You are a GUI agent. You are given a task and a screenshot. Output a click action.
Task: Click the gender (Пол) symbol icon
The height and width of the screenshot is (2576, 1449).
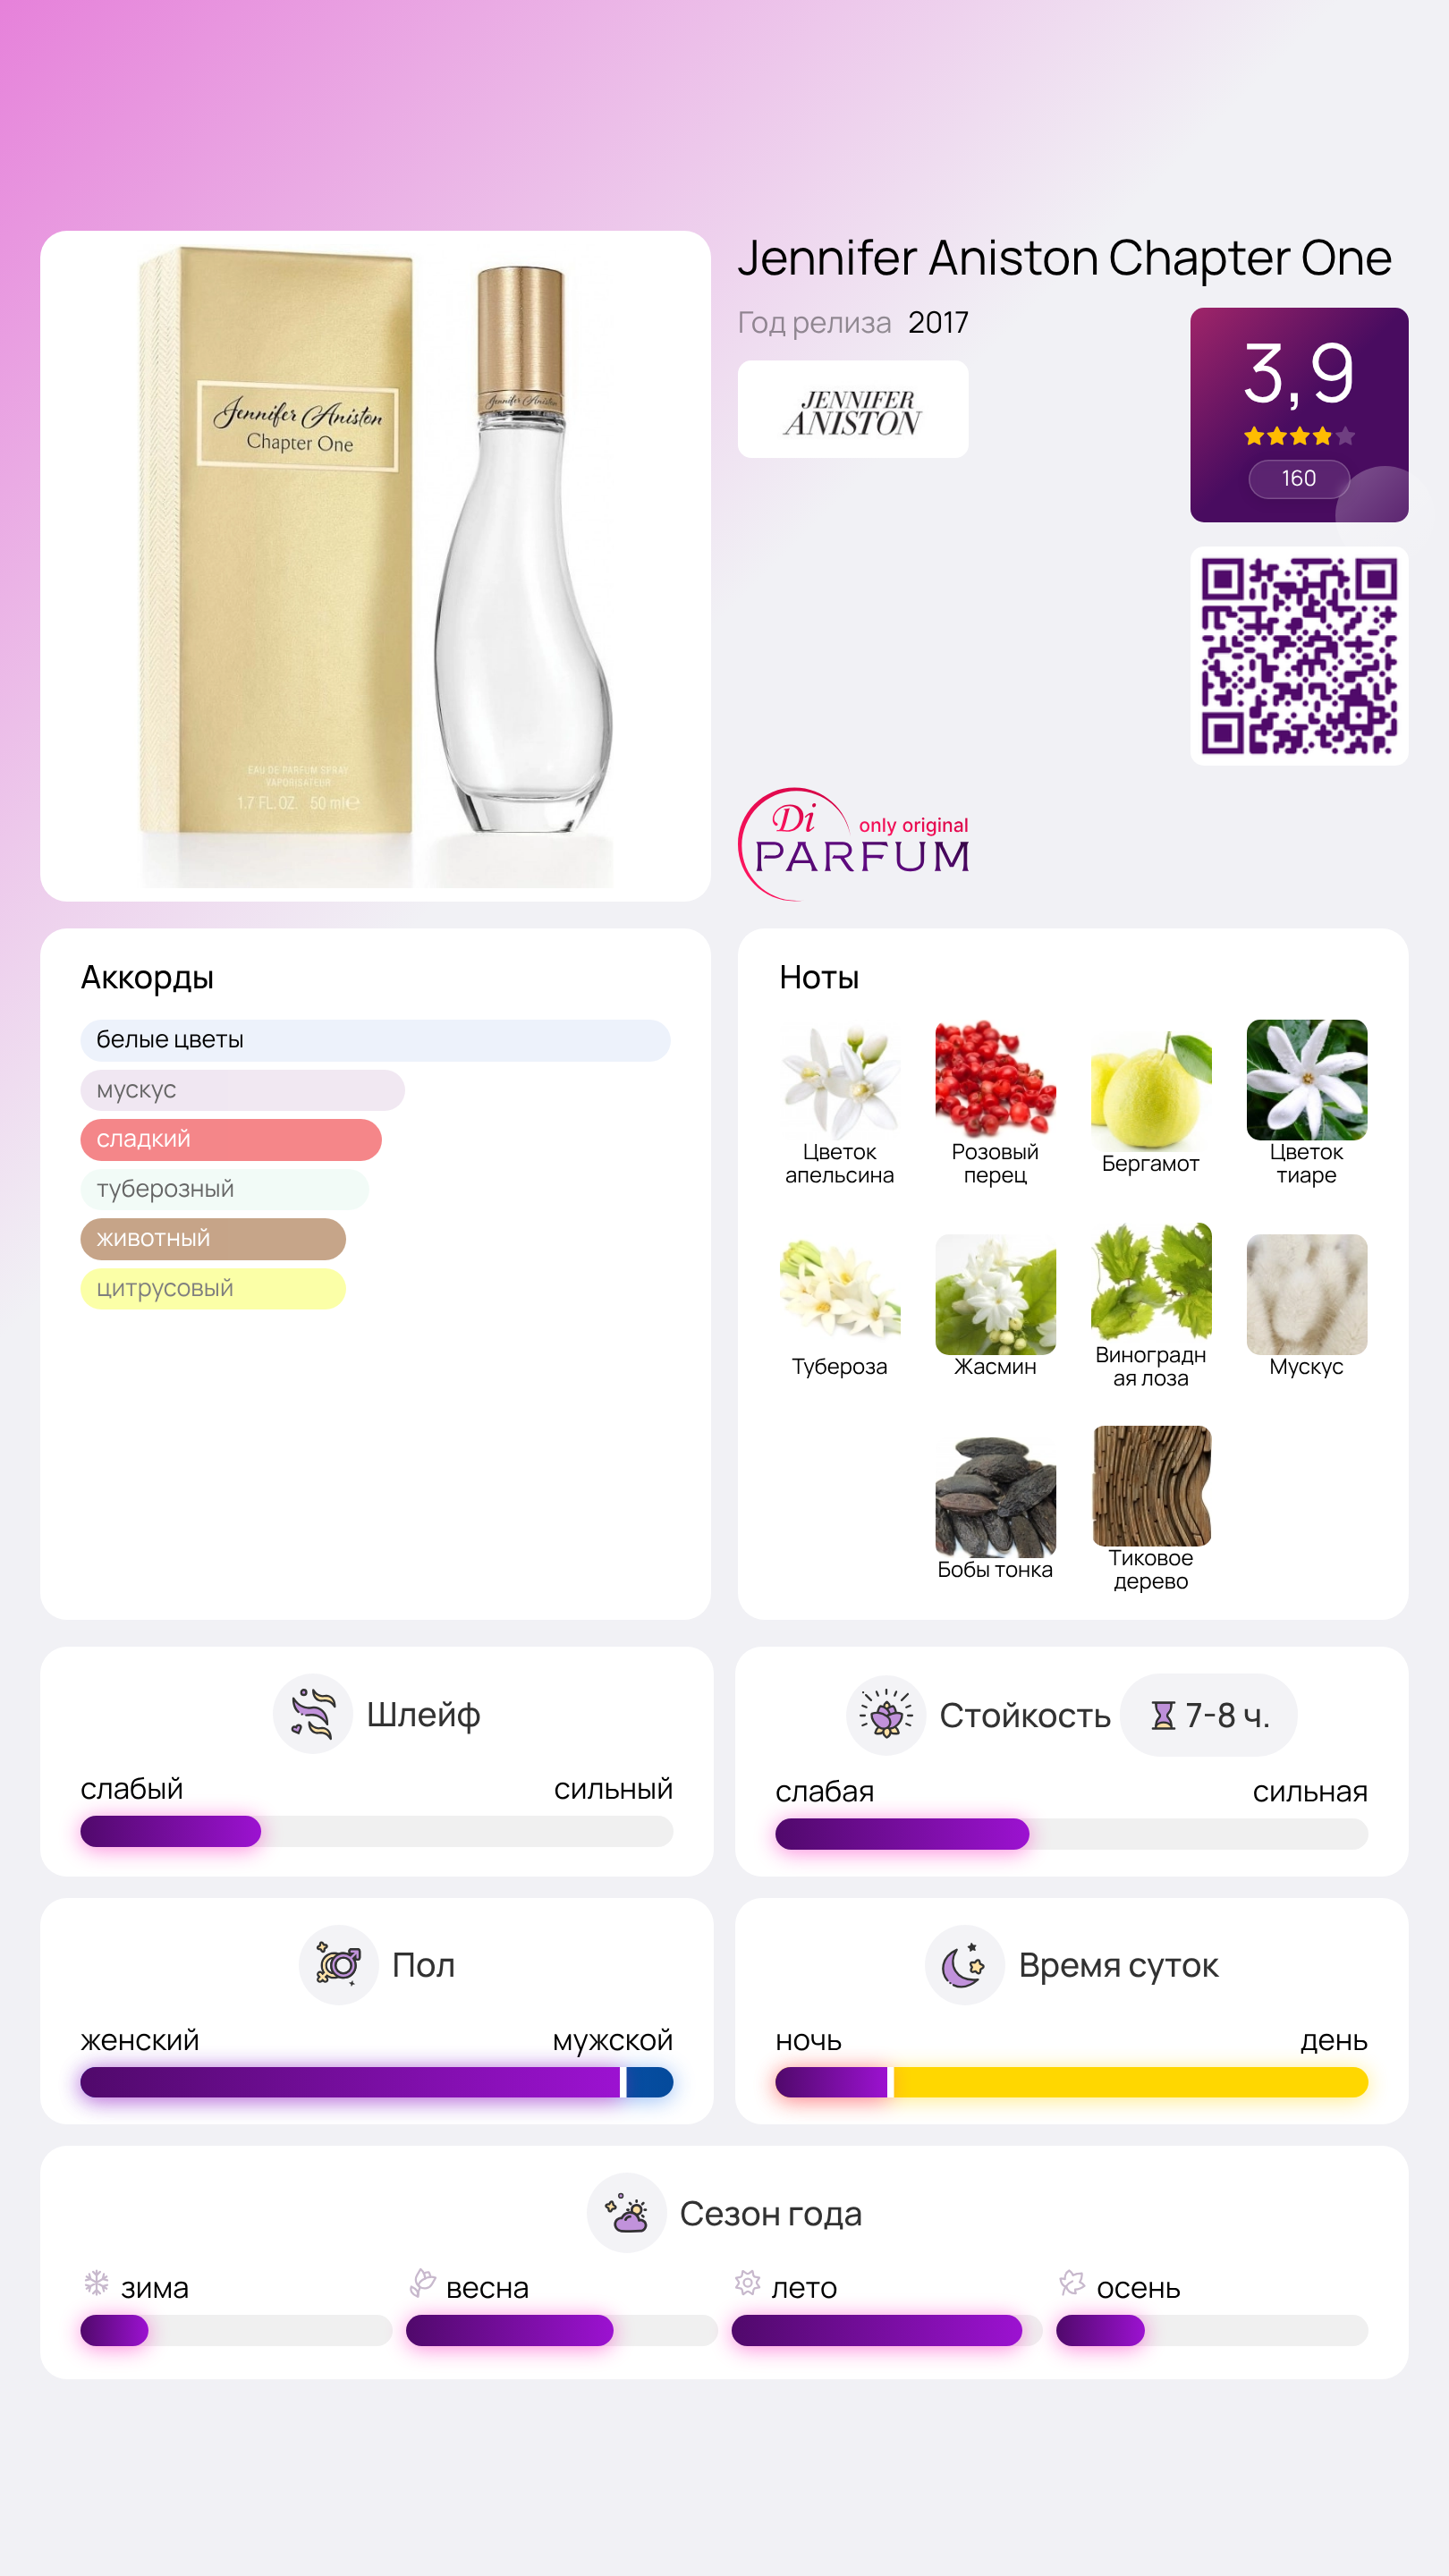(338, 1965)
